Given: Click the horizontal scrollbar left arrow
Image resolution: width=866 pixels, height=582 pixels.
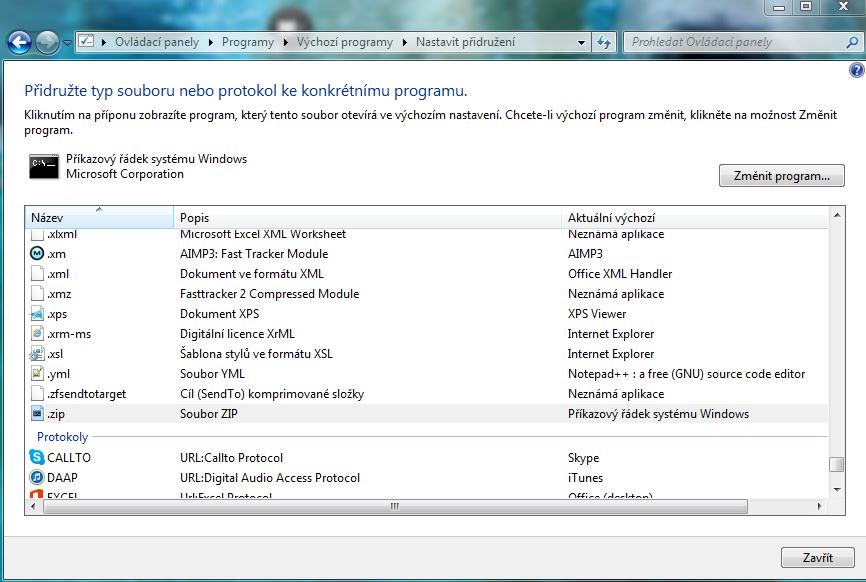Looking at the screenshot, I should [x=34, y=506].
